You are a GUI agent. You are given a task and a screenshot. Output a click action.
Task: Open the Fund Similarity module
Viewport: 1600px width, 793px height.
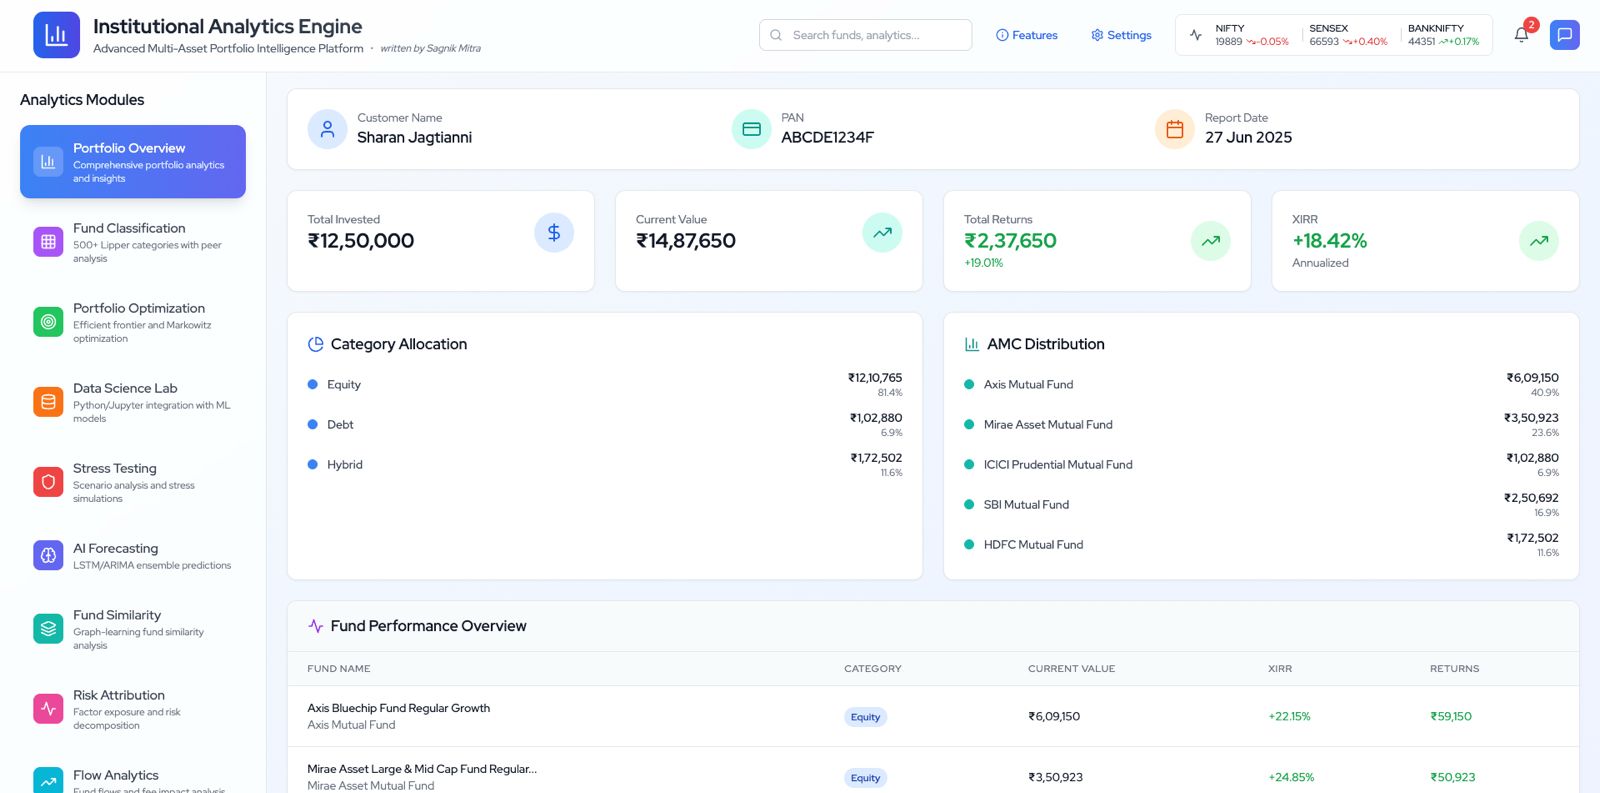click(133, 629)
